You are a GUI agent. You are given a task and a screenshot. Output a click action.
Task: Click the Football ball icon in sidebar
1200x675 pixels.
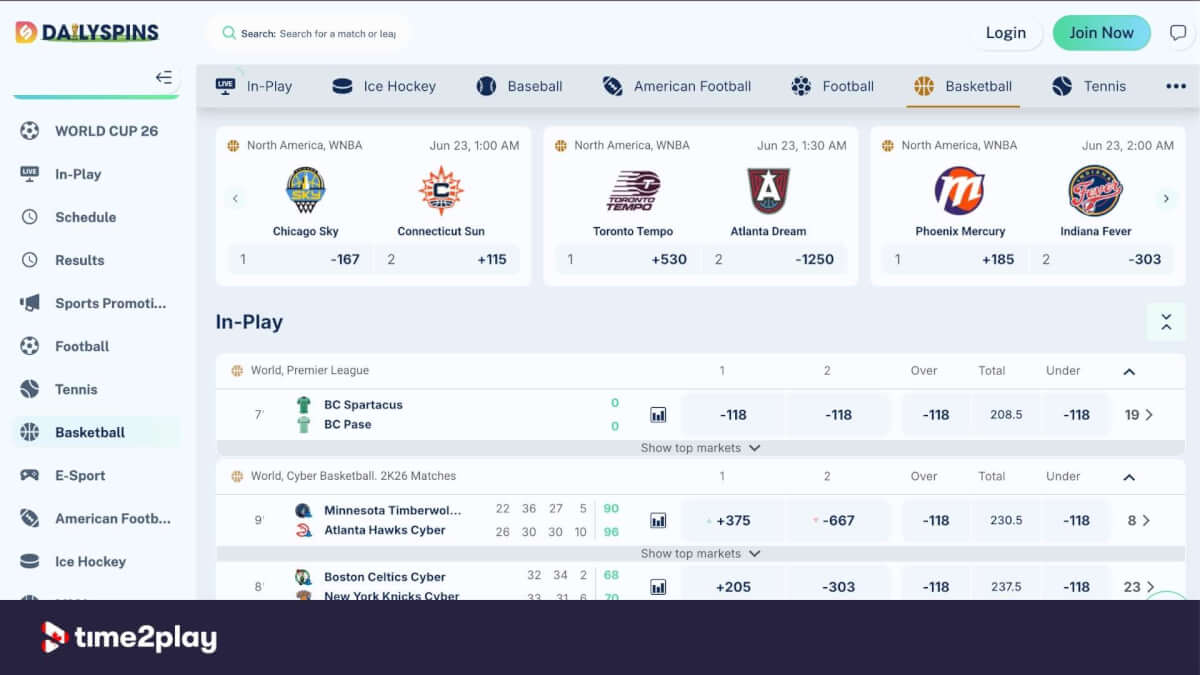(30, 346)
